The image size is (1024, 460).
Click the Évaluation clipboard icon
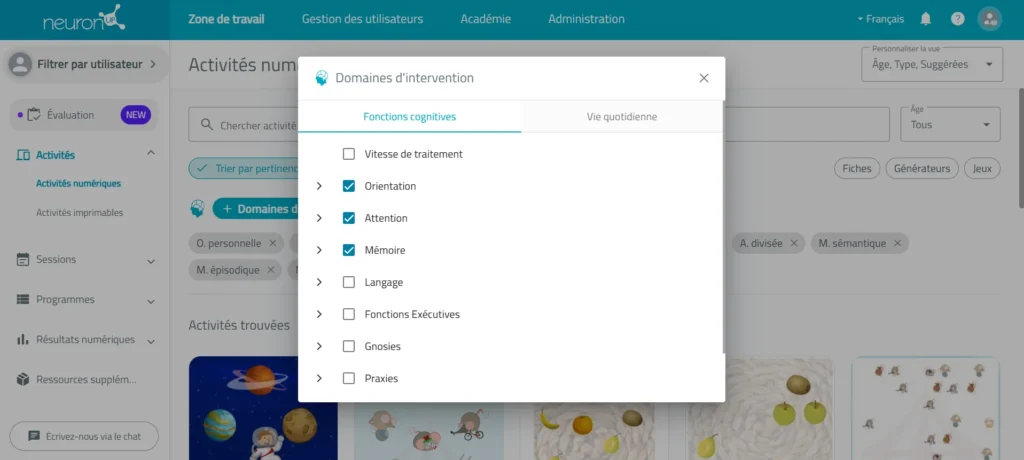[34, 114]
